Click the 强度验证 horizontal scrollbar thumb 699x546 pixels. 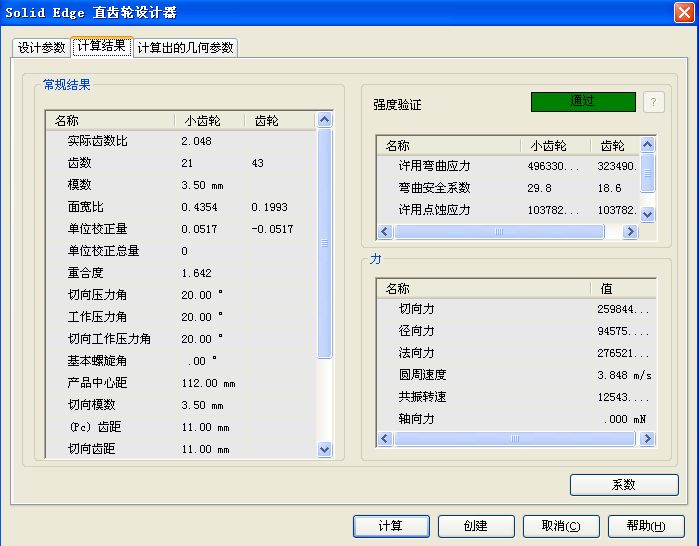(499, 231)
